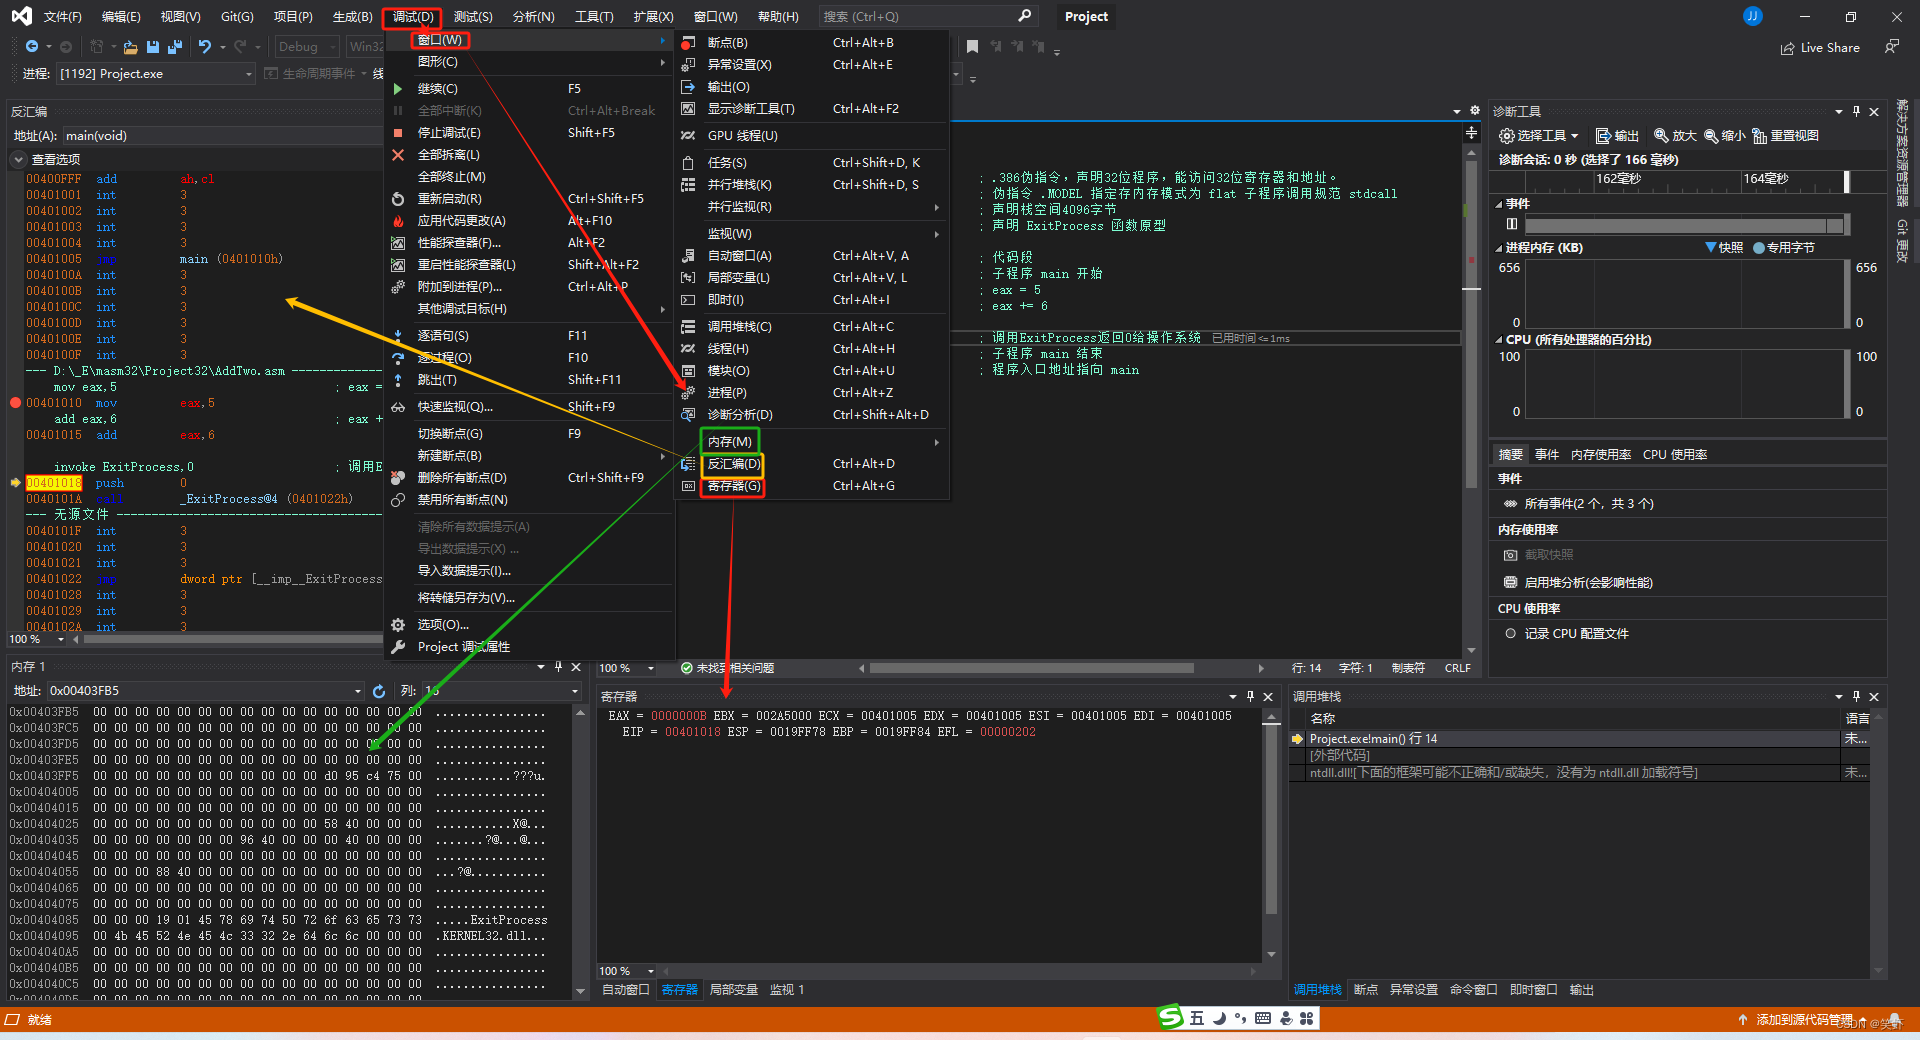
Task: Click the events pause track icon
Action: point(1512,224)
